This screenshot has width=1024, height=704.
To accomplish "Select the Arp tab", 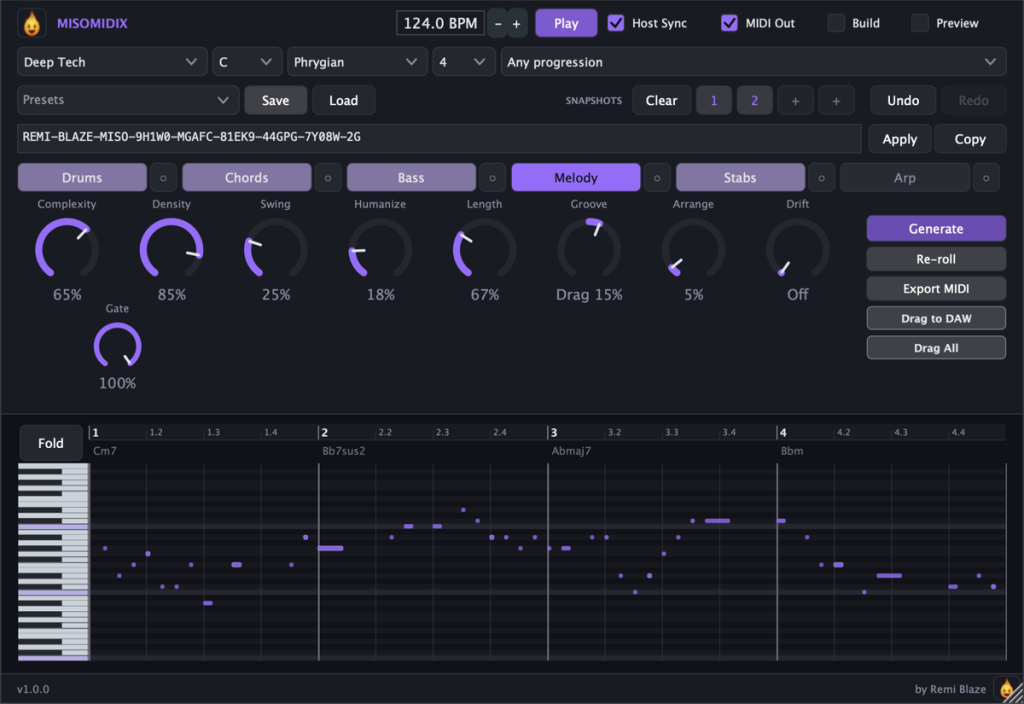I will pyautogui.click(x=905, y=178).
